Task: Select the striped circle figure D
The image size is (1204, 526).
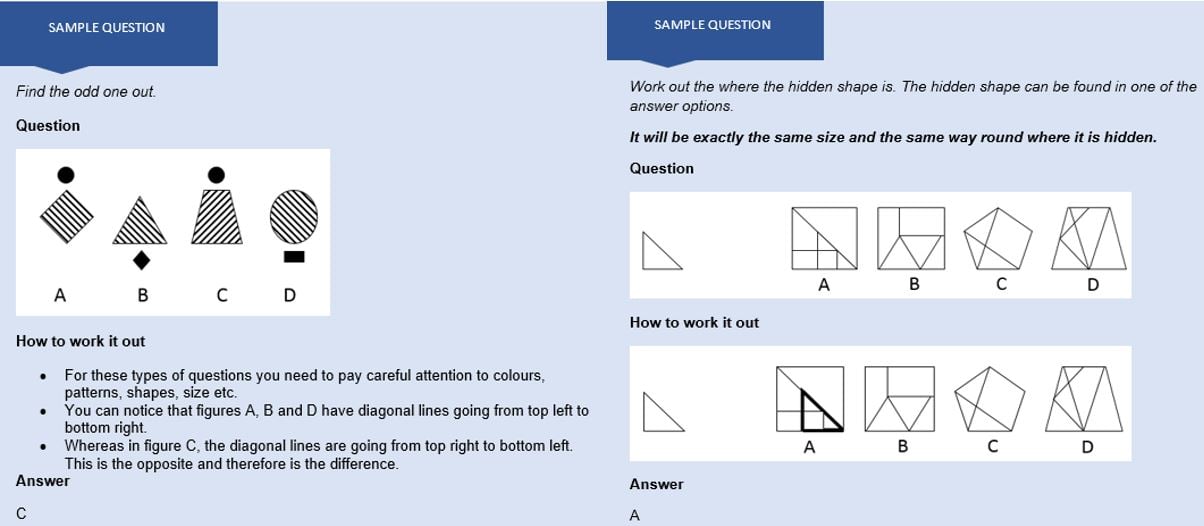Action: pos(294,214)
